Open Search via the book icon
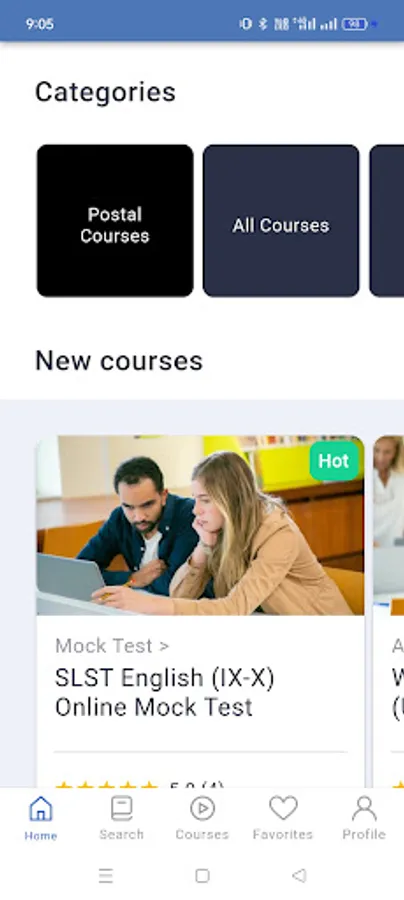The width and height of the screenshot is (404, 900). pyautogui.click(x=121, y=809)
